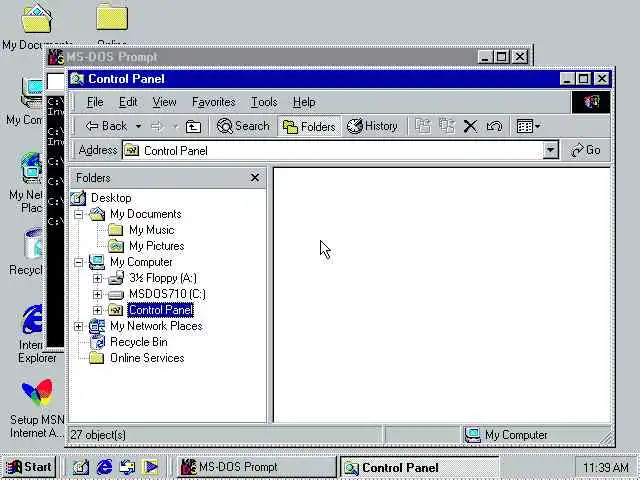
Task: Click the Windows logo throbber icon
Action: 591,102
